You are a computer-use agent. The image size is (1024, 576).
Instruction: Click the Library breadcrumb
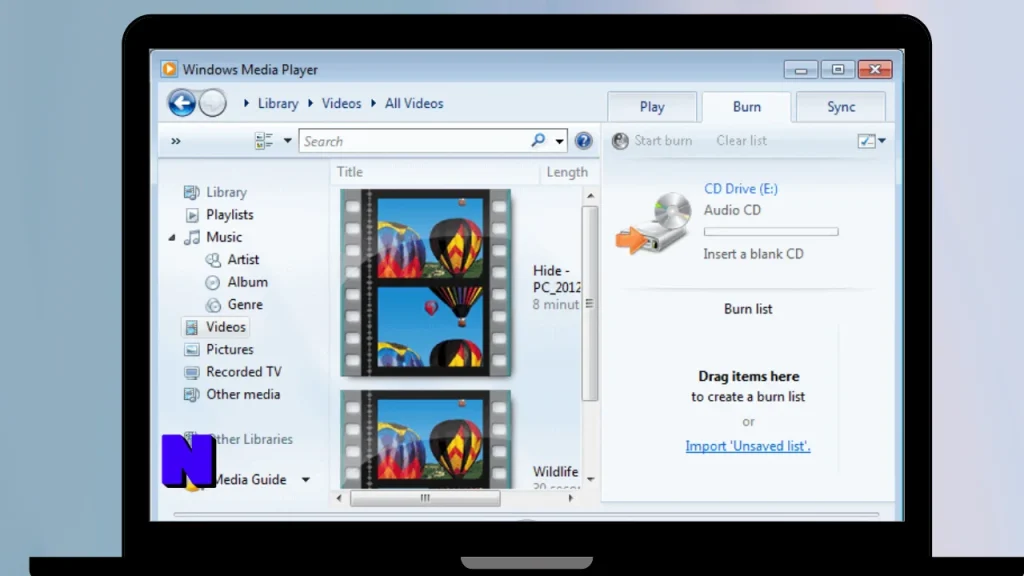pos(278,103)
